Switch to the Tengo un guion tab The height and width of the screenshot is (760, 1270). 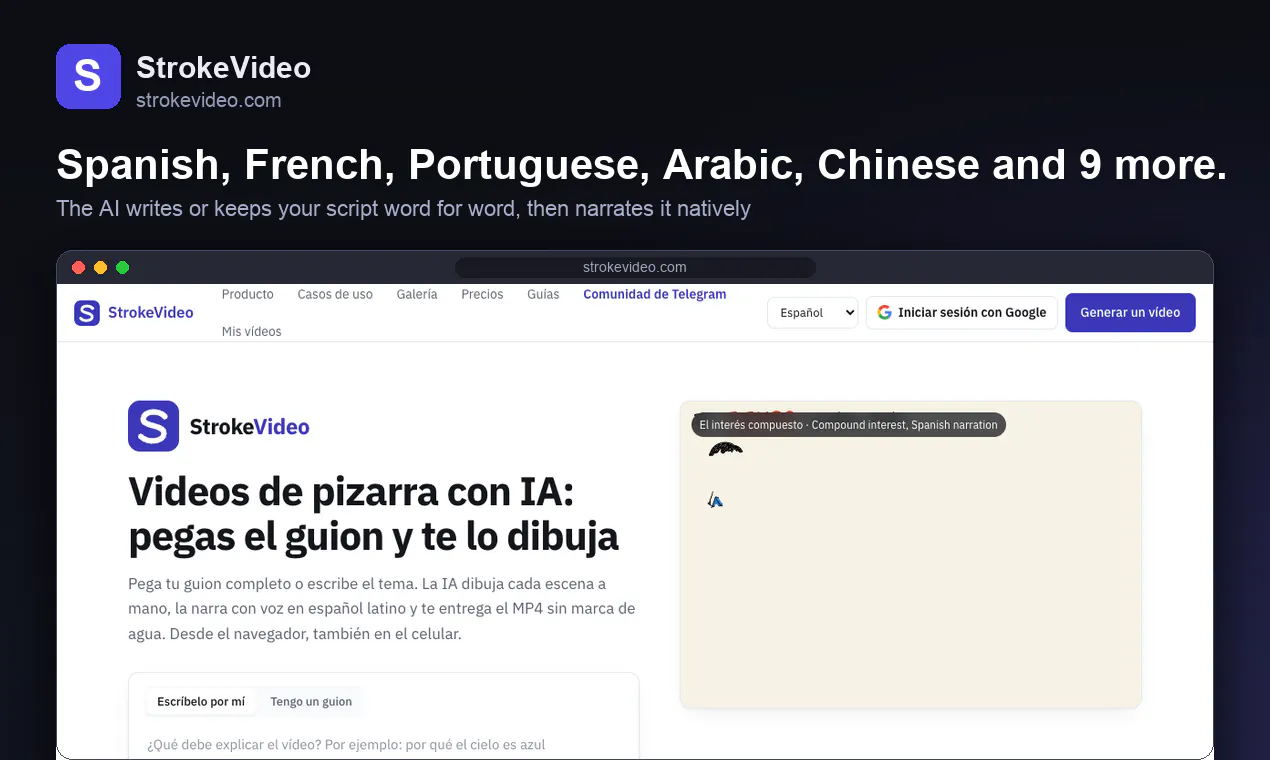pos(311,701)
